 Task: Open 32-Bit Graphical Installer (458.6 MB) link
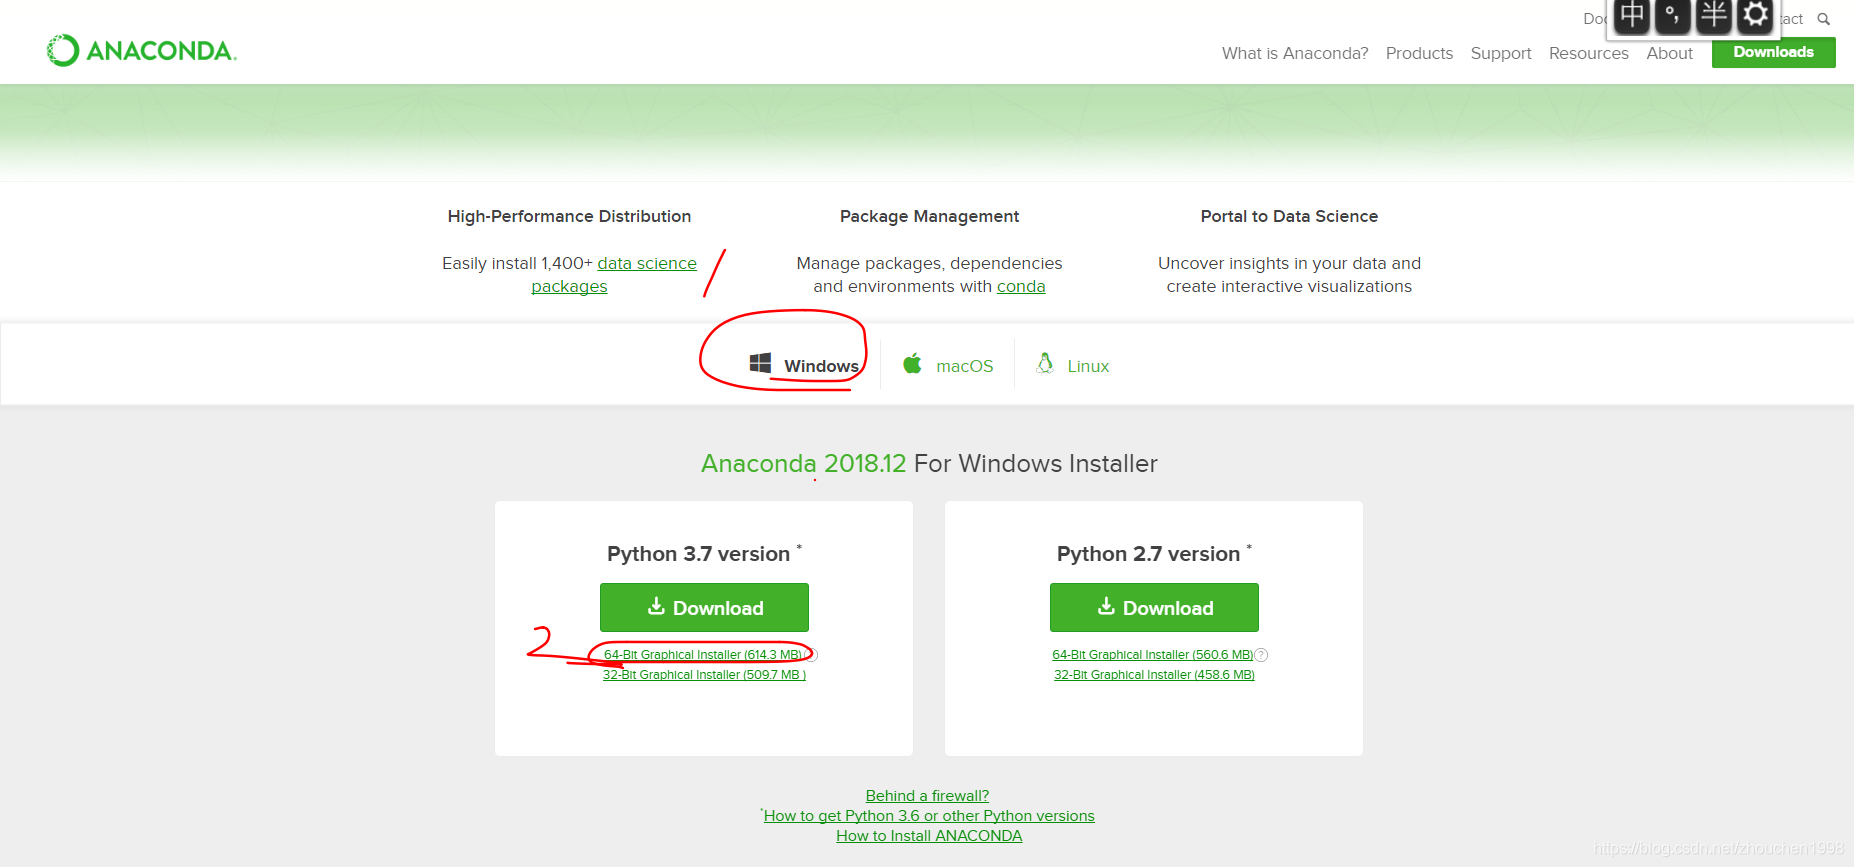click(x=1154, y=675)
